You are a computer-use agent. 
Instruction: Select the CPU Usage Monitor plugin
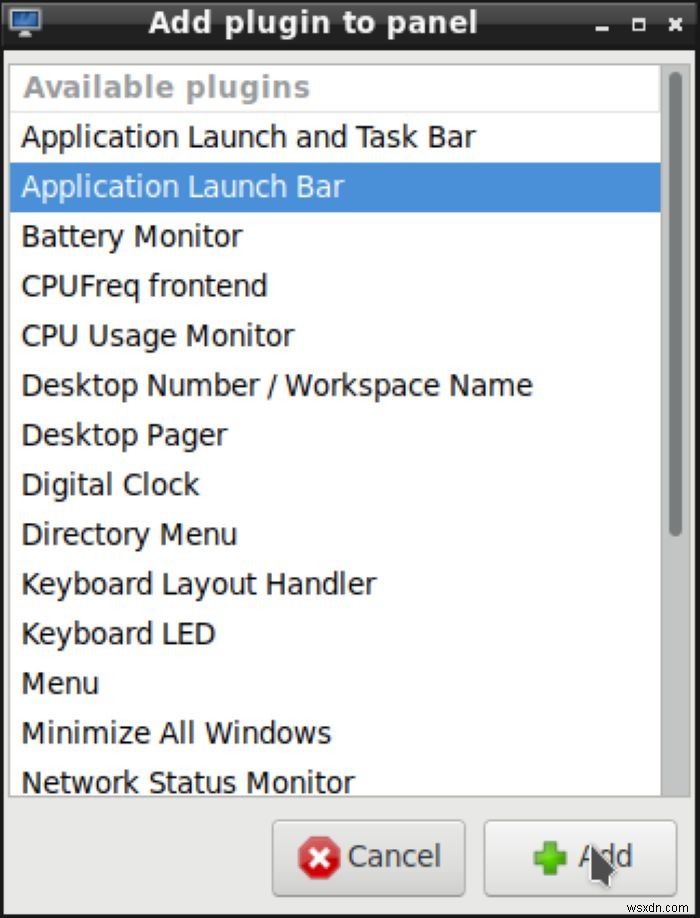(157, 335)
